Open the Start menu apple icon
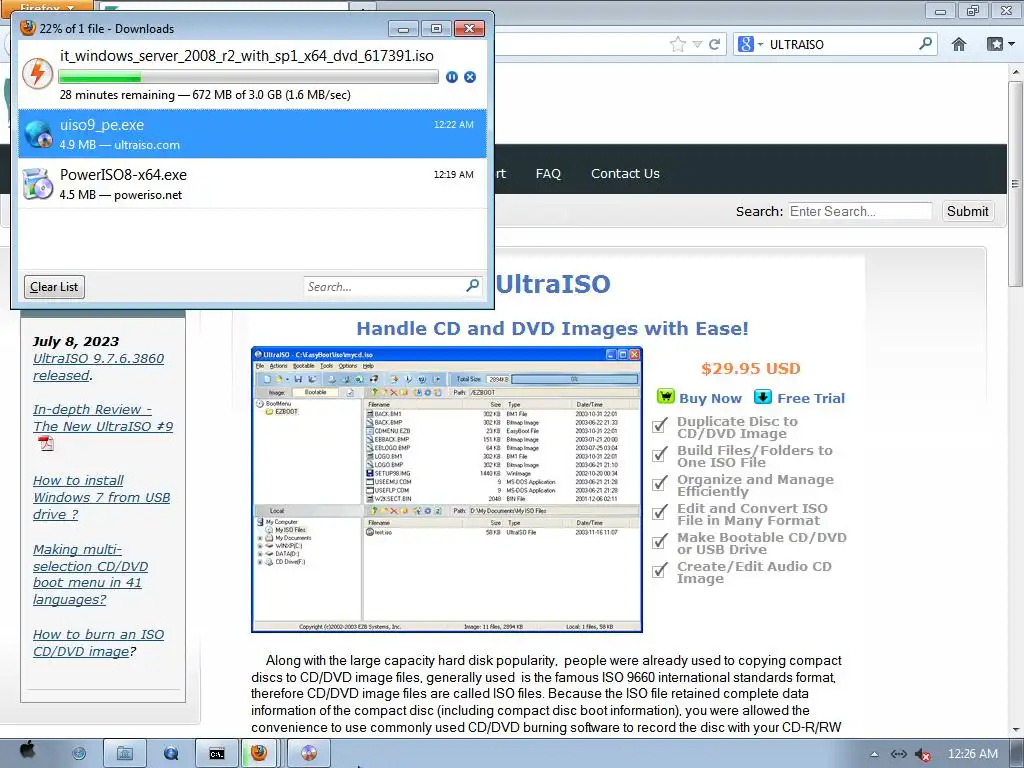Viewport: 1024px width, 768px height. point(27,752)
